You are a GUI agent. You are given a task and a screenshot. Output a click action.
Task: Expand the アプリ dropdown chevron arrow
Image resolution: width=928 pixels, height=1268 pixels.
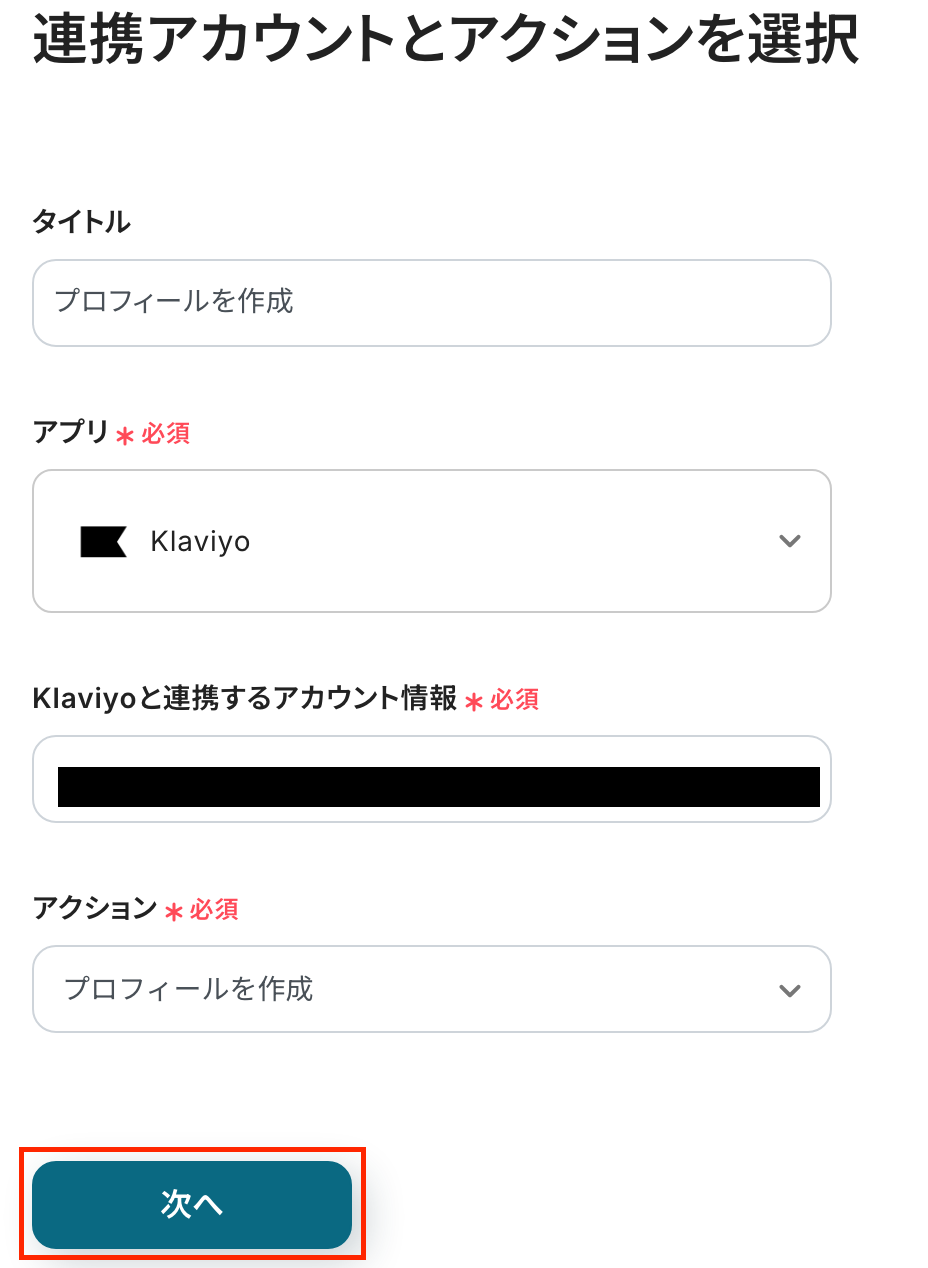click(x=790, y=541)
